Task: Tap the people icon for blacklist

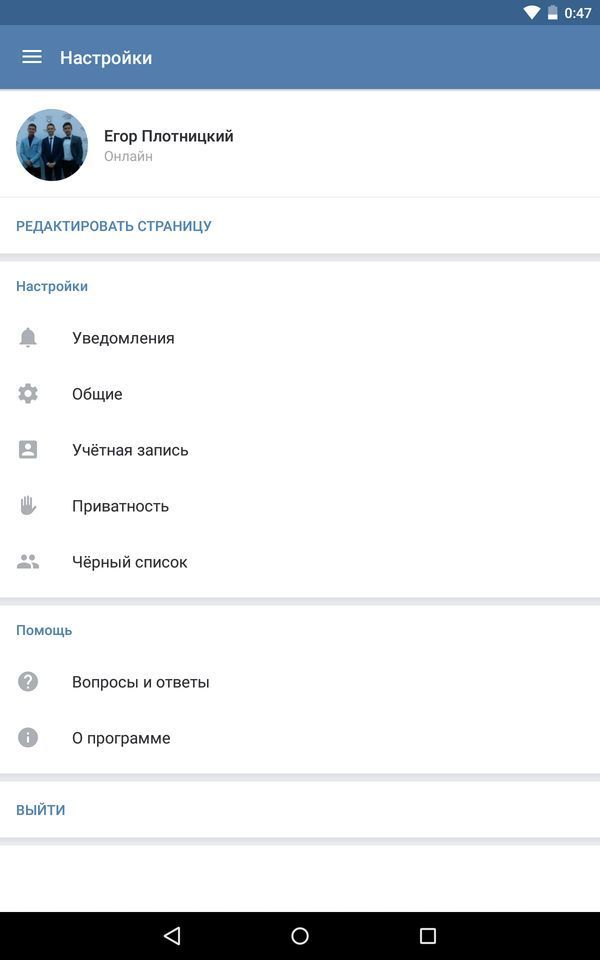Action: point(28,562)
